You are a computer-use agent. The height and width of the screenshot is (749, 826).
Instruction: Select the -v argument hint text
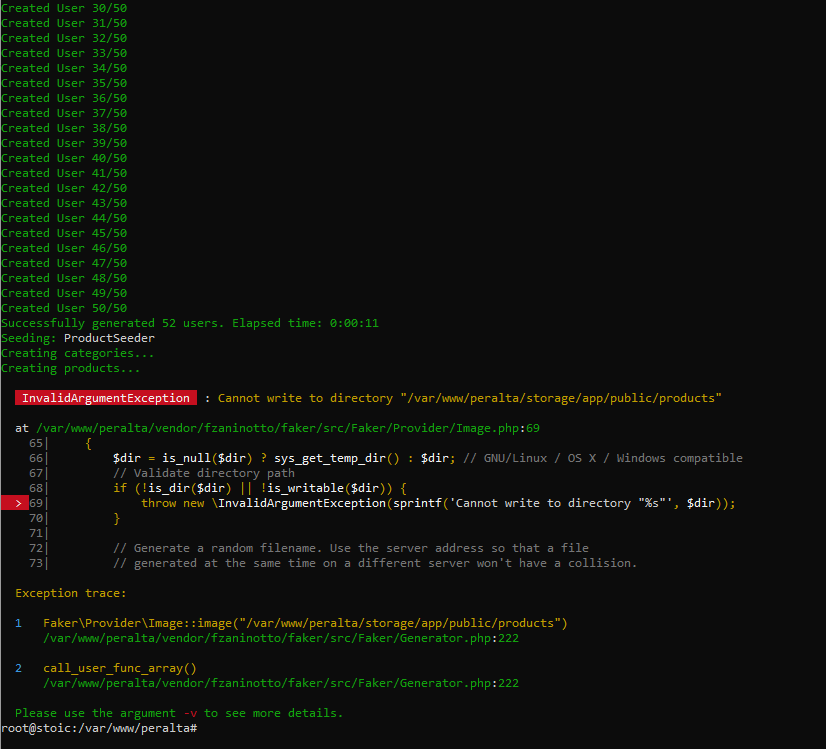(190, 712)
